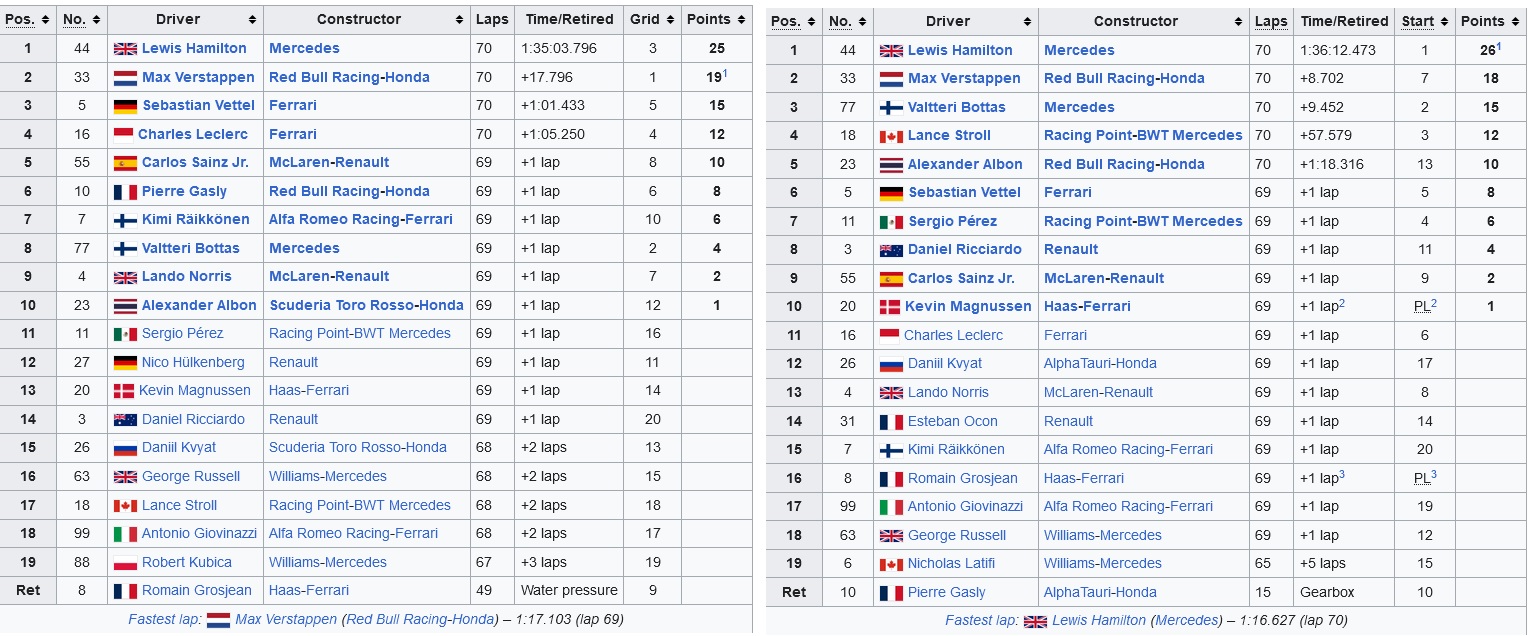Open Haas-Ferrari link in Kevin Magnussen row, right table
The image size is (1528, 636).
tap(1087, 306)
